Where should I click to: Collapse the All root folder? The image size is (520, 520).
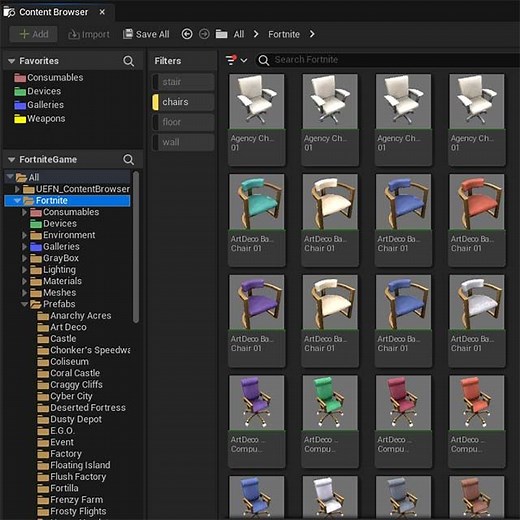[10, 176]
